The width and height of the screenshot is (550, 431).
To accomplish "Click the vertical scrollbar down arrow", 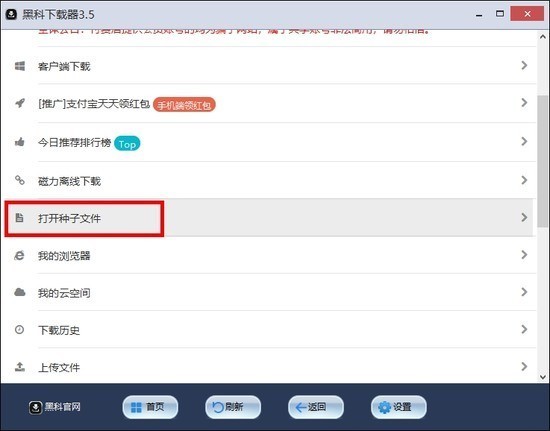I will point(543,377).
